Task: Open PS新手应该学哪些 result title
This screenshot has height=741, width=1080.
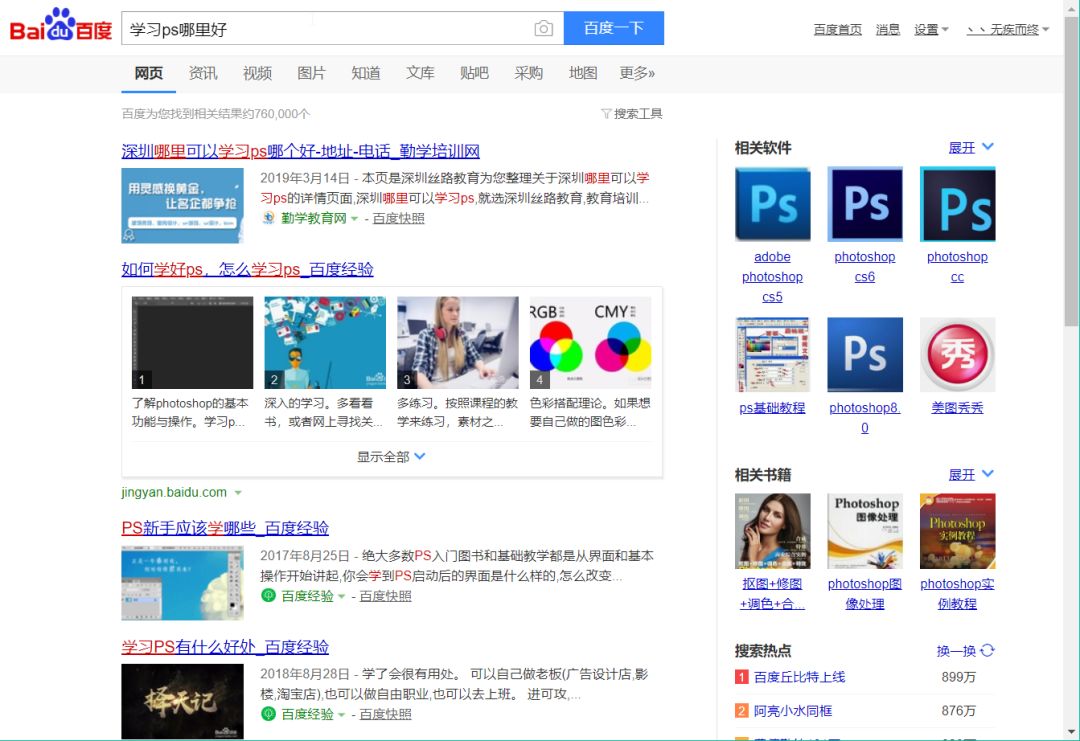Action: (x=225, y=528)
